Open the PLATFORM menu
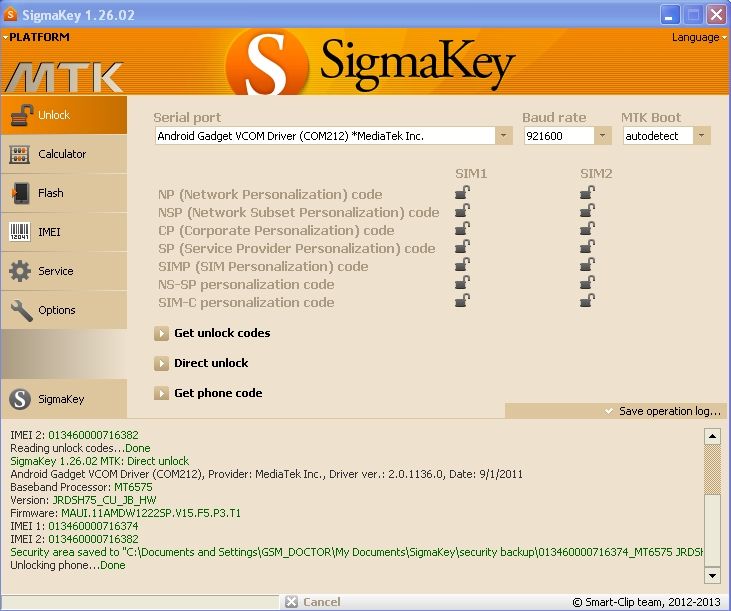Viewport: 731px width, 611px height. tap(37, 37)
